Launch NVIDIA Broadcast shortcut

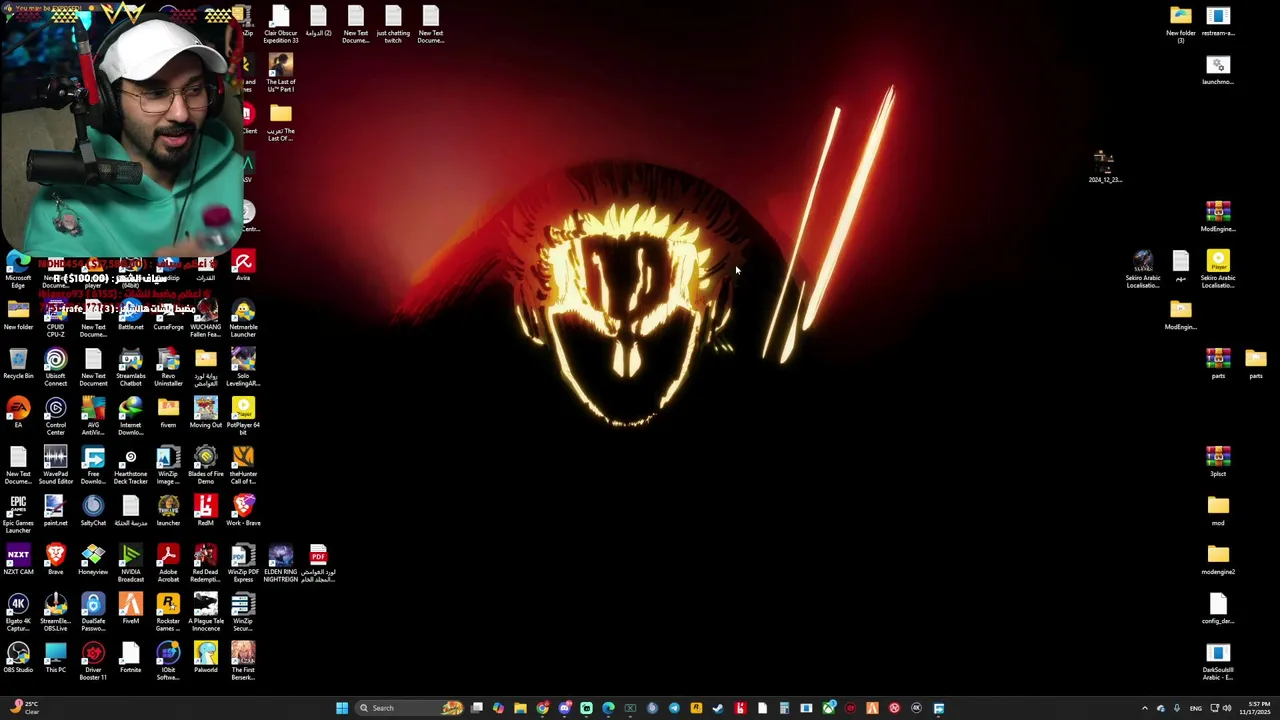point(131,563)
